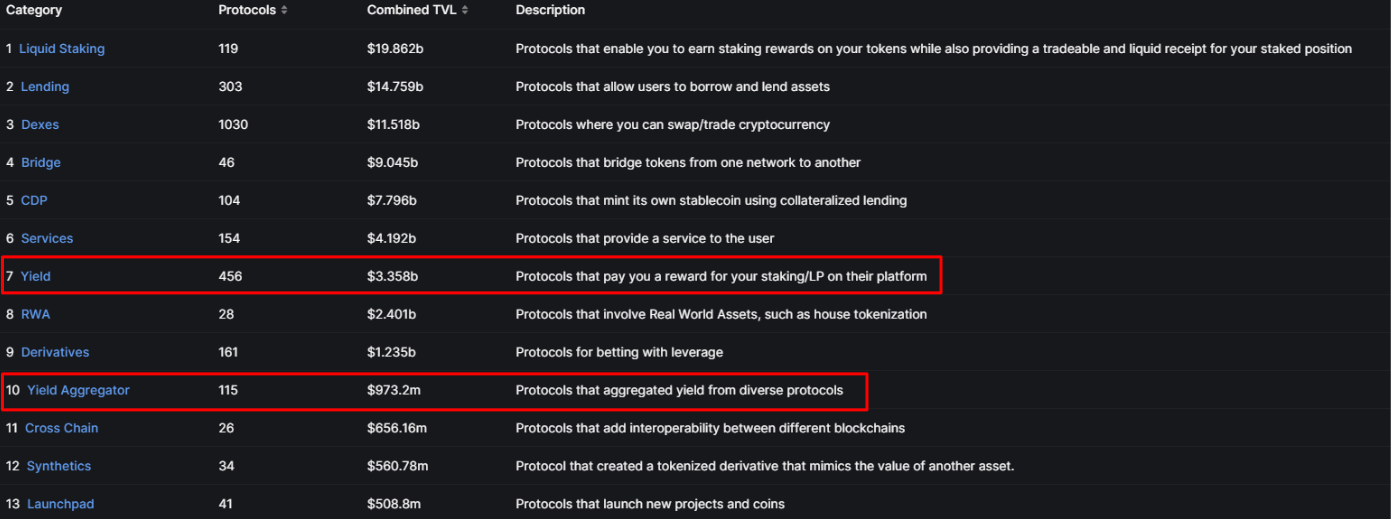Open the Yield category

click(35, 277)
